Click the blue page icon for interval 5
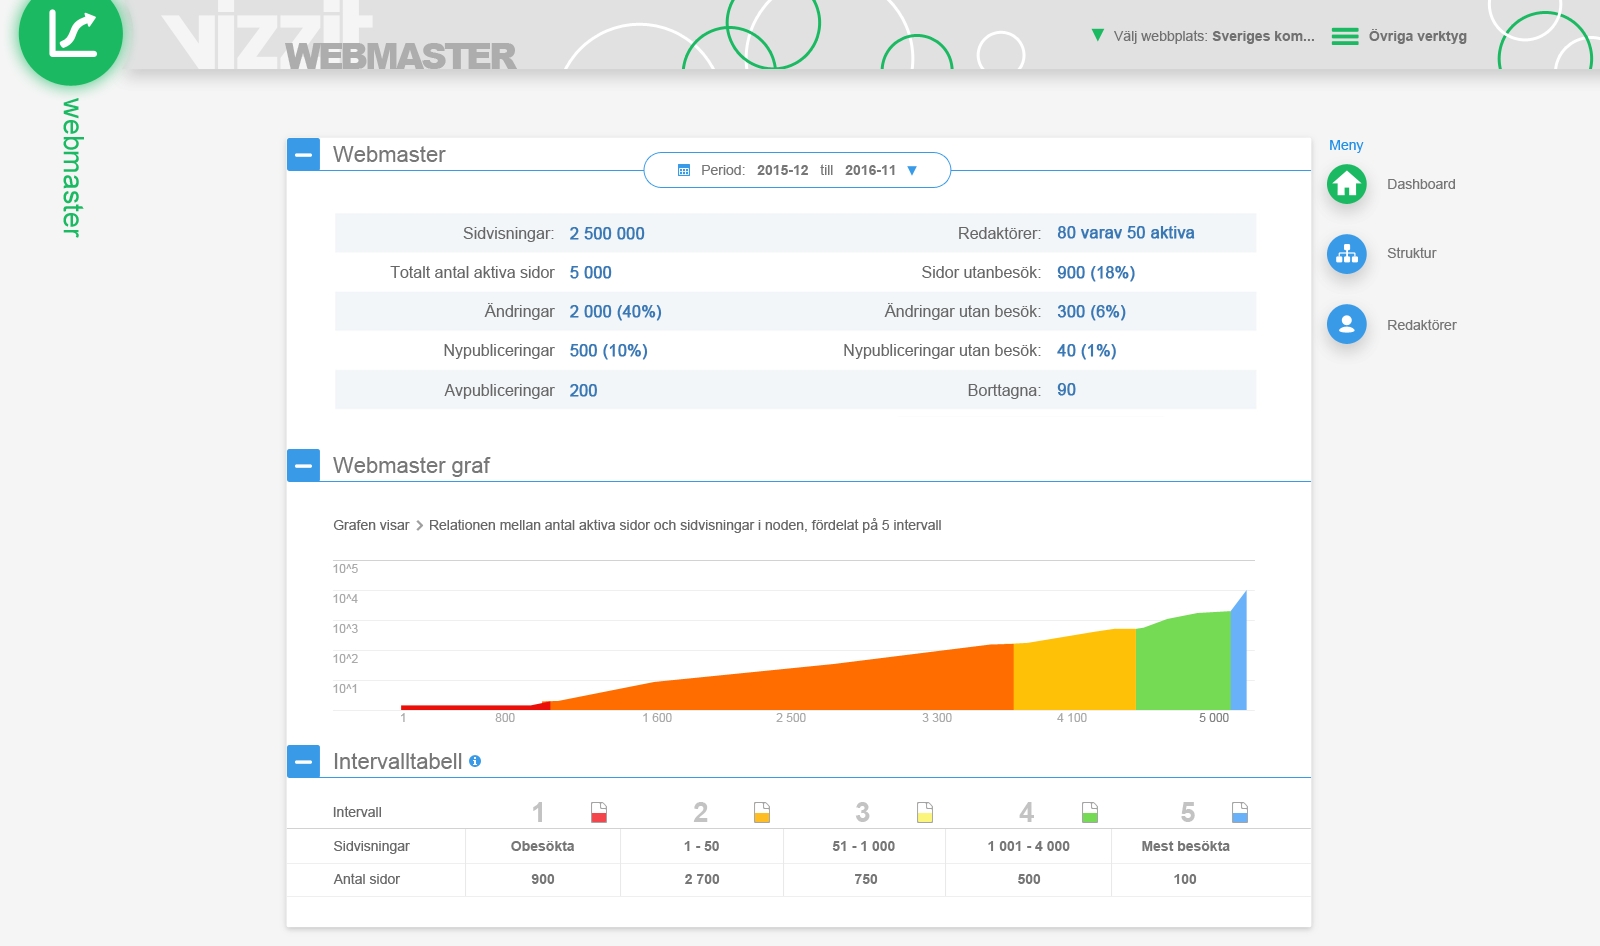The image size is (1600, 946). point(1240,812)
